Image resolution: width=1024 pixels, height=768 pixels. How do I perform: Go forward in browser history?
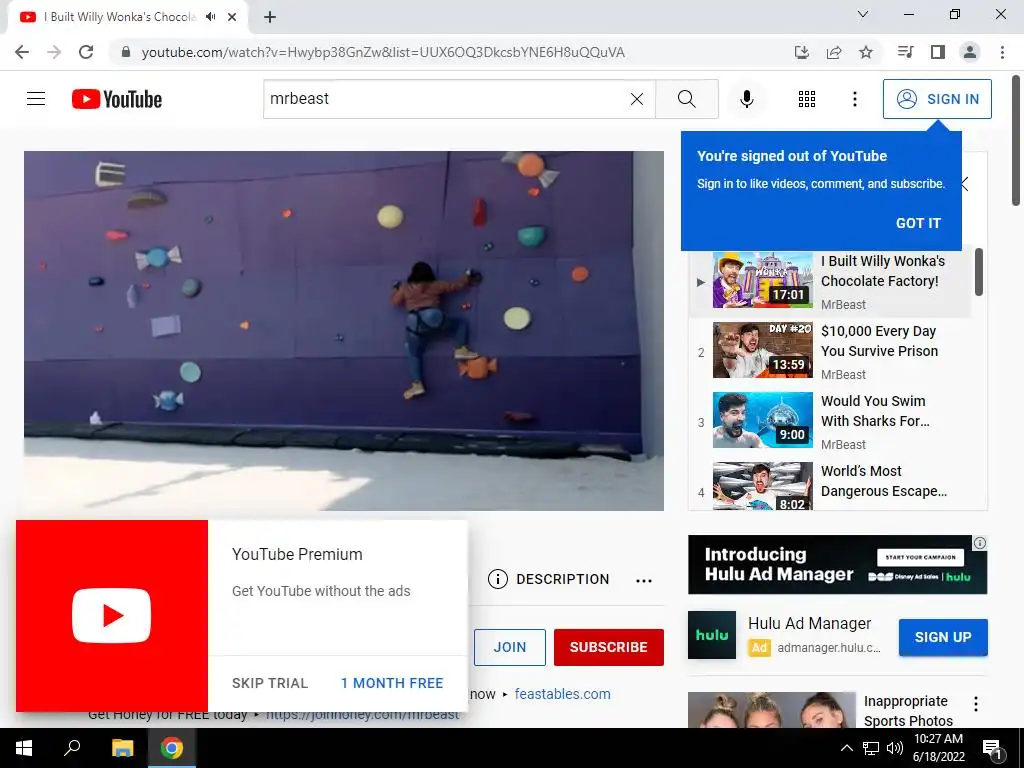[54, 52]
